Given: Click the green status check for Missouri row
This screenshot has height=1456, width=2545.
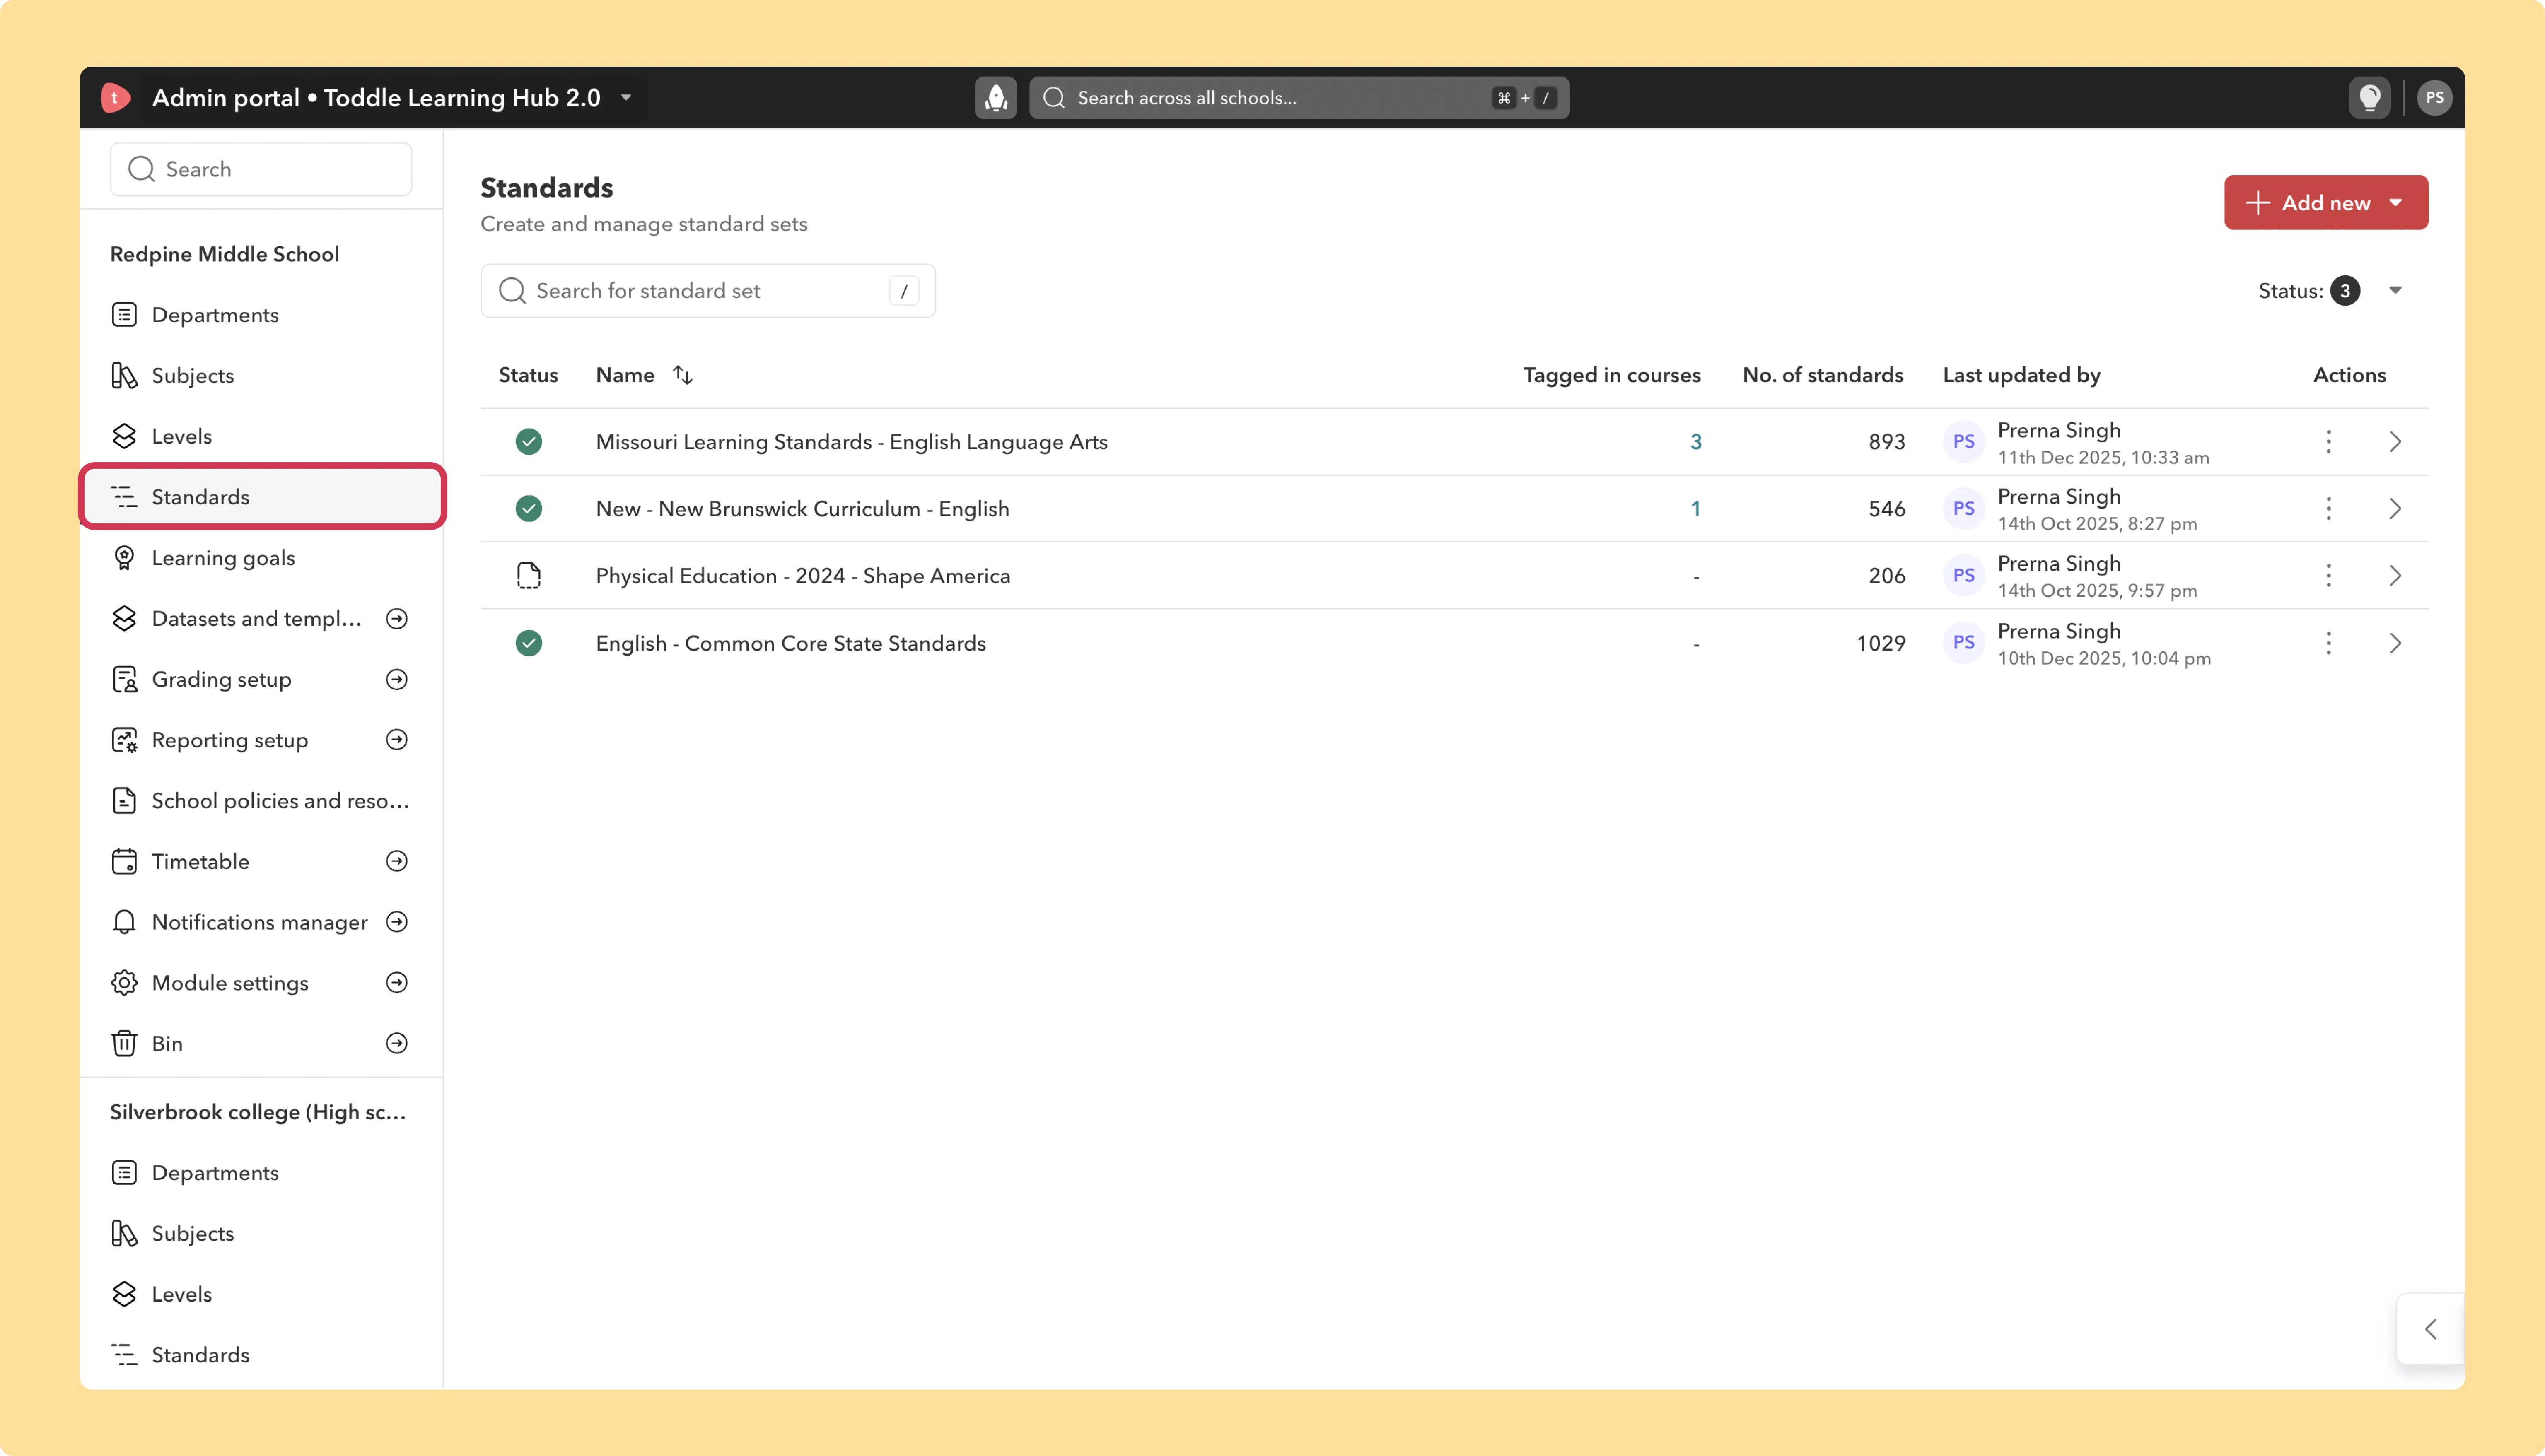Looking at the screenshot, I should (529, 442).
